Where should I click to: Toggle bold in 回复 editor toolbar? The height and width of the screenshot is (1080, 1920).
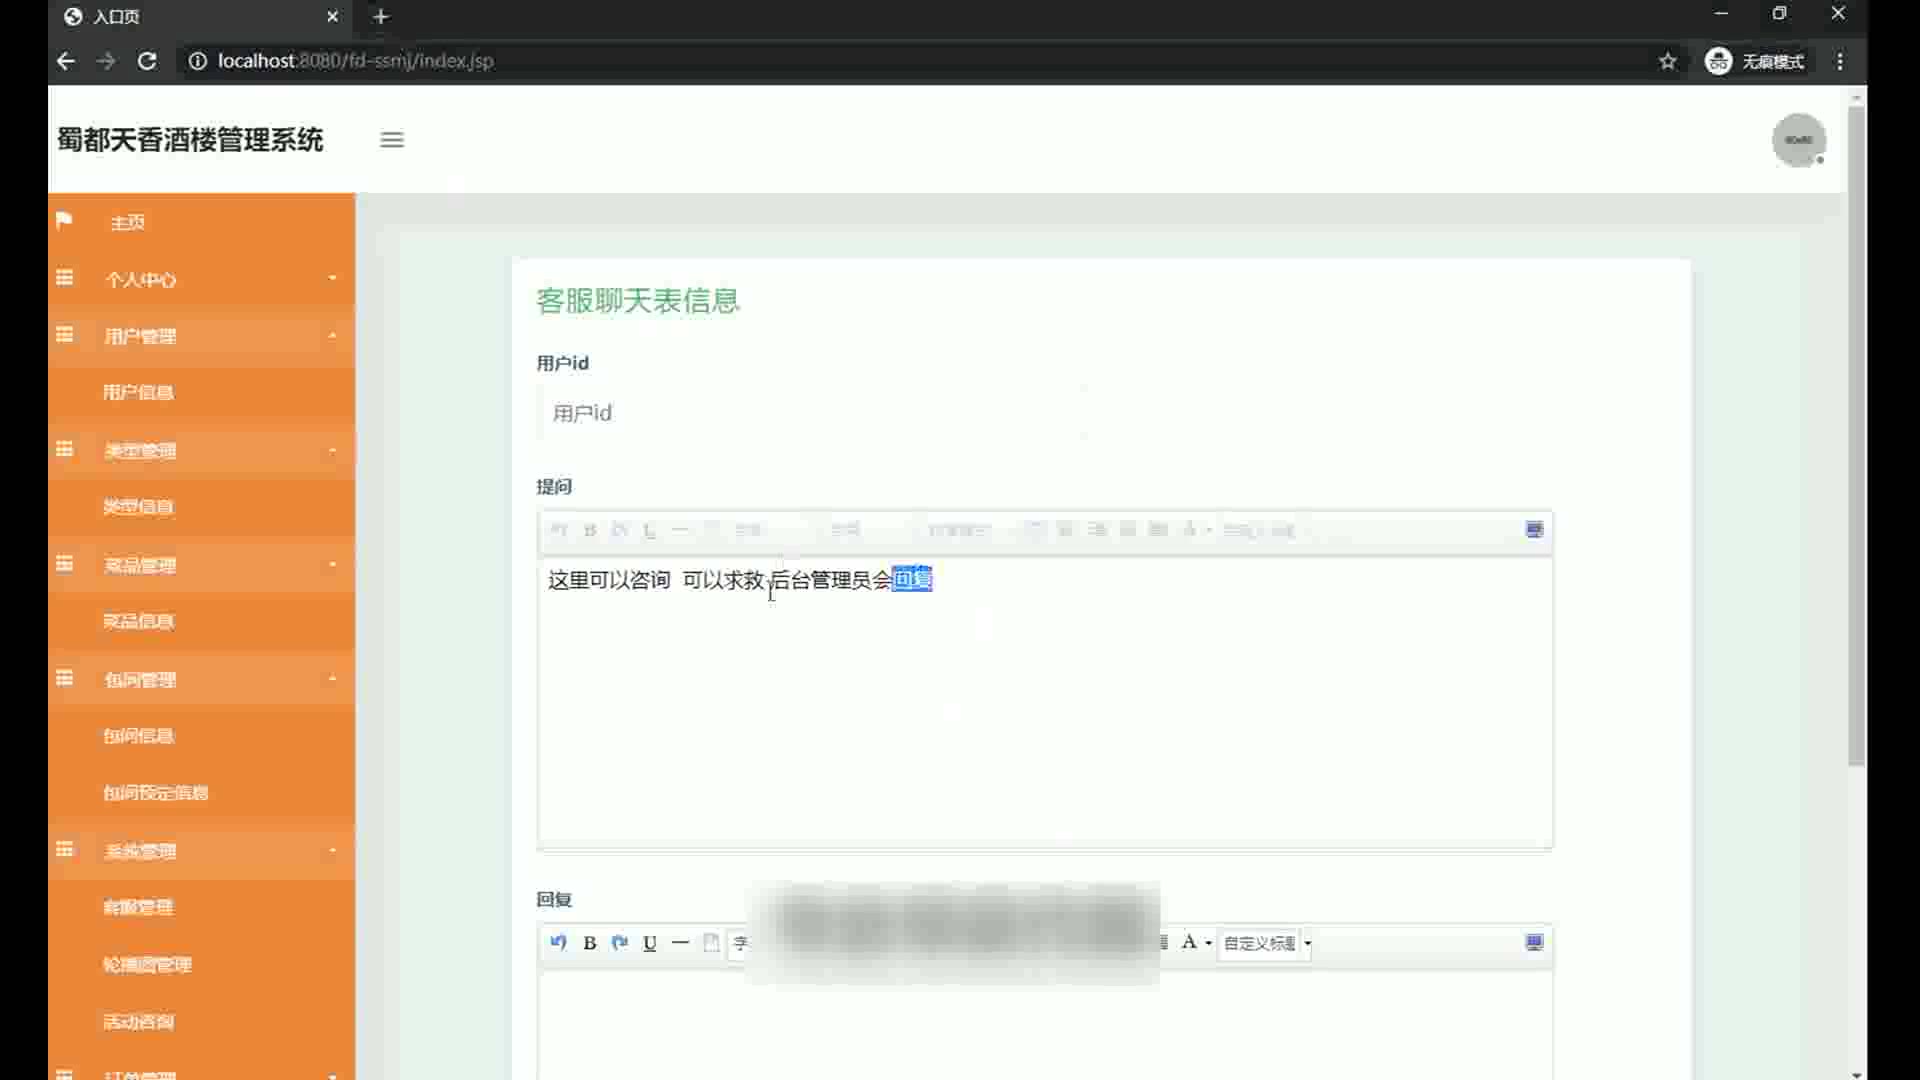tap(590, 942)
